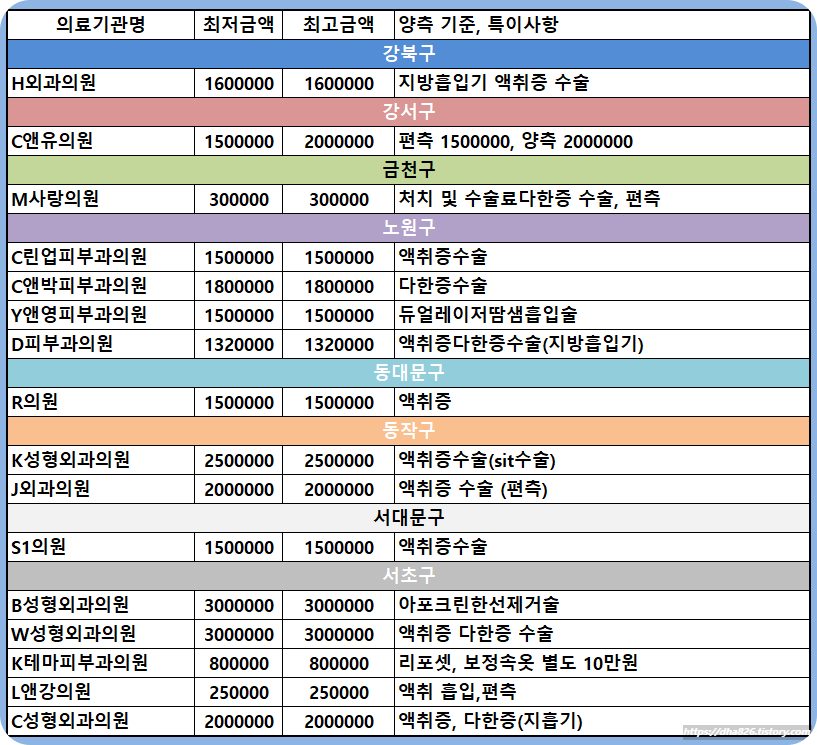Click M사랑의원 minimum price 300000

pyautogui.click(x=239, y=200)
